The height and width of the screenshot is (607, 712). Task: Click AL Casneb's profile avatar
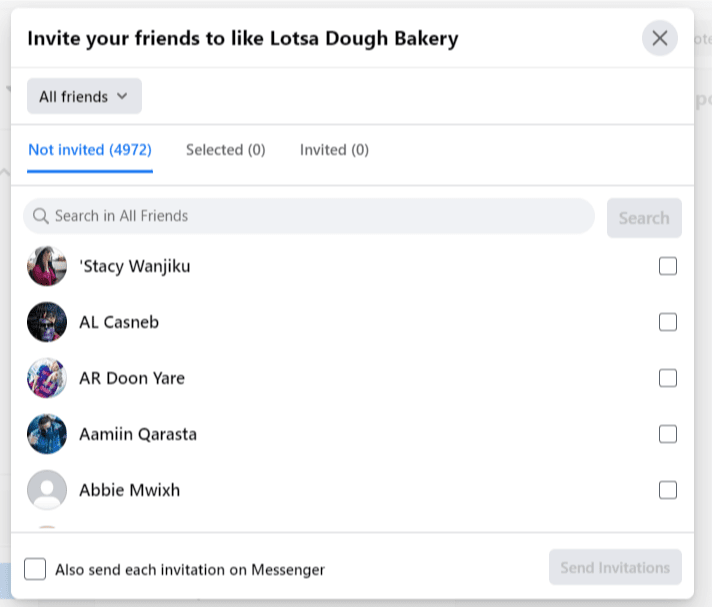(47, 322)
